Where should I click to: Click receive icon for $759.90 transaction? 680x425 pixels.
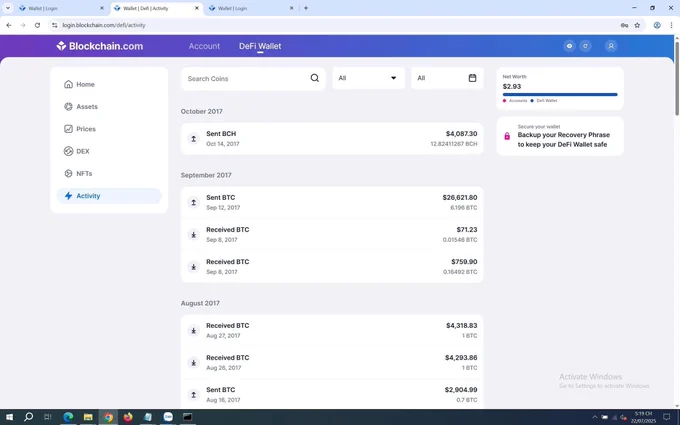coord(193,267)
